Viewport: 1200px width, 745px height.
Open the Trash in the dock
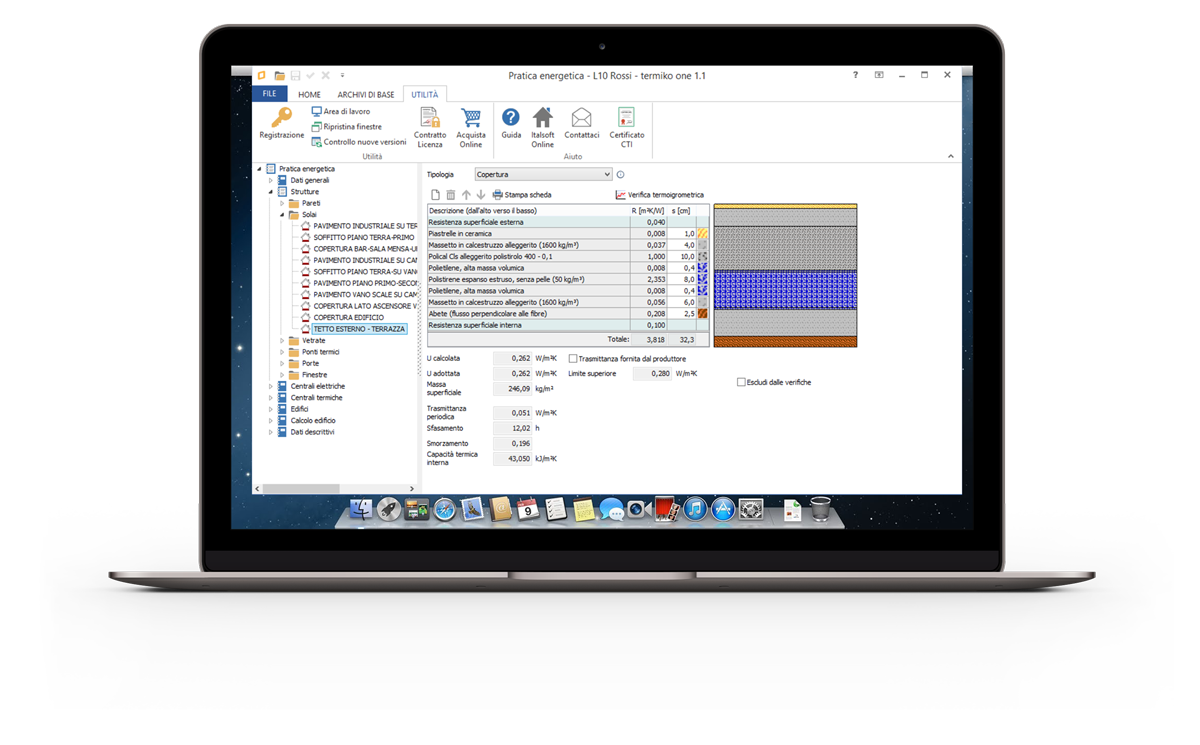pos(820,510)
